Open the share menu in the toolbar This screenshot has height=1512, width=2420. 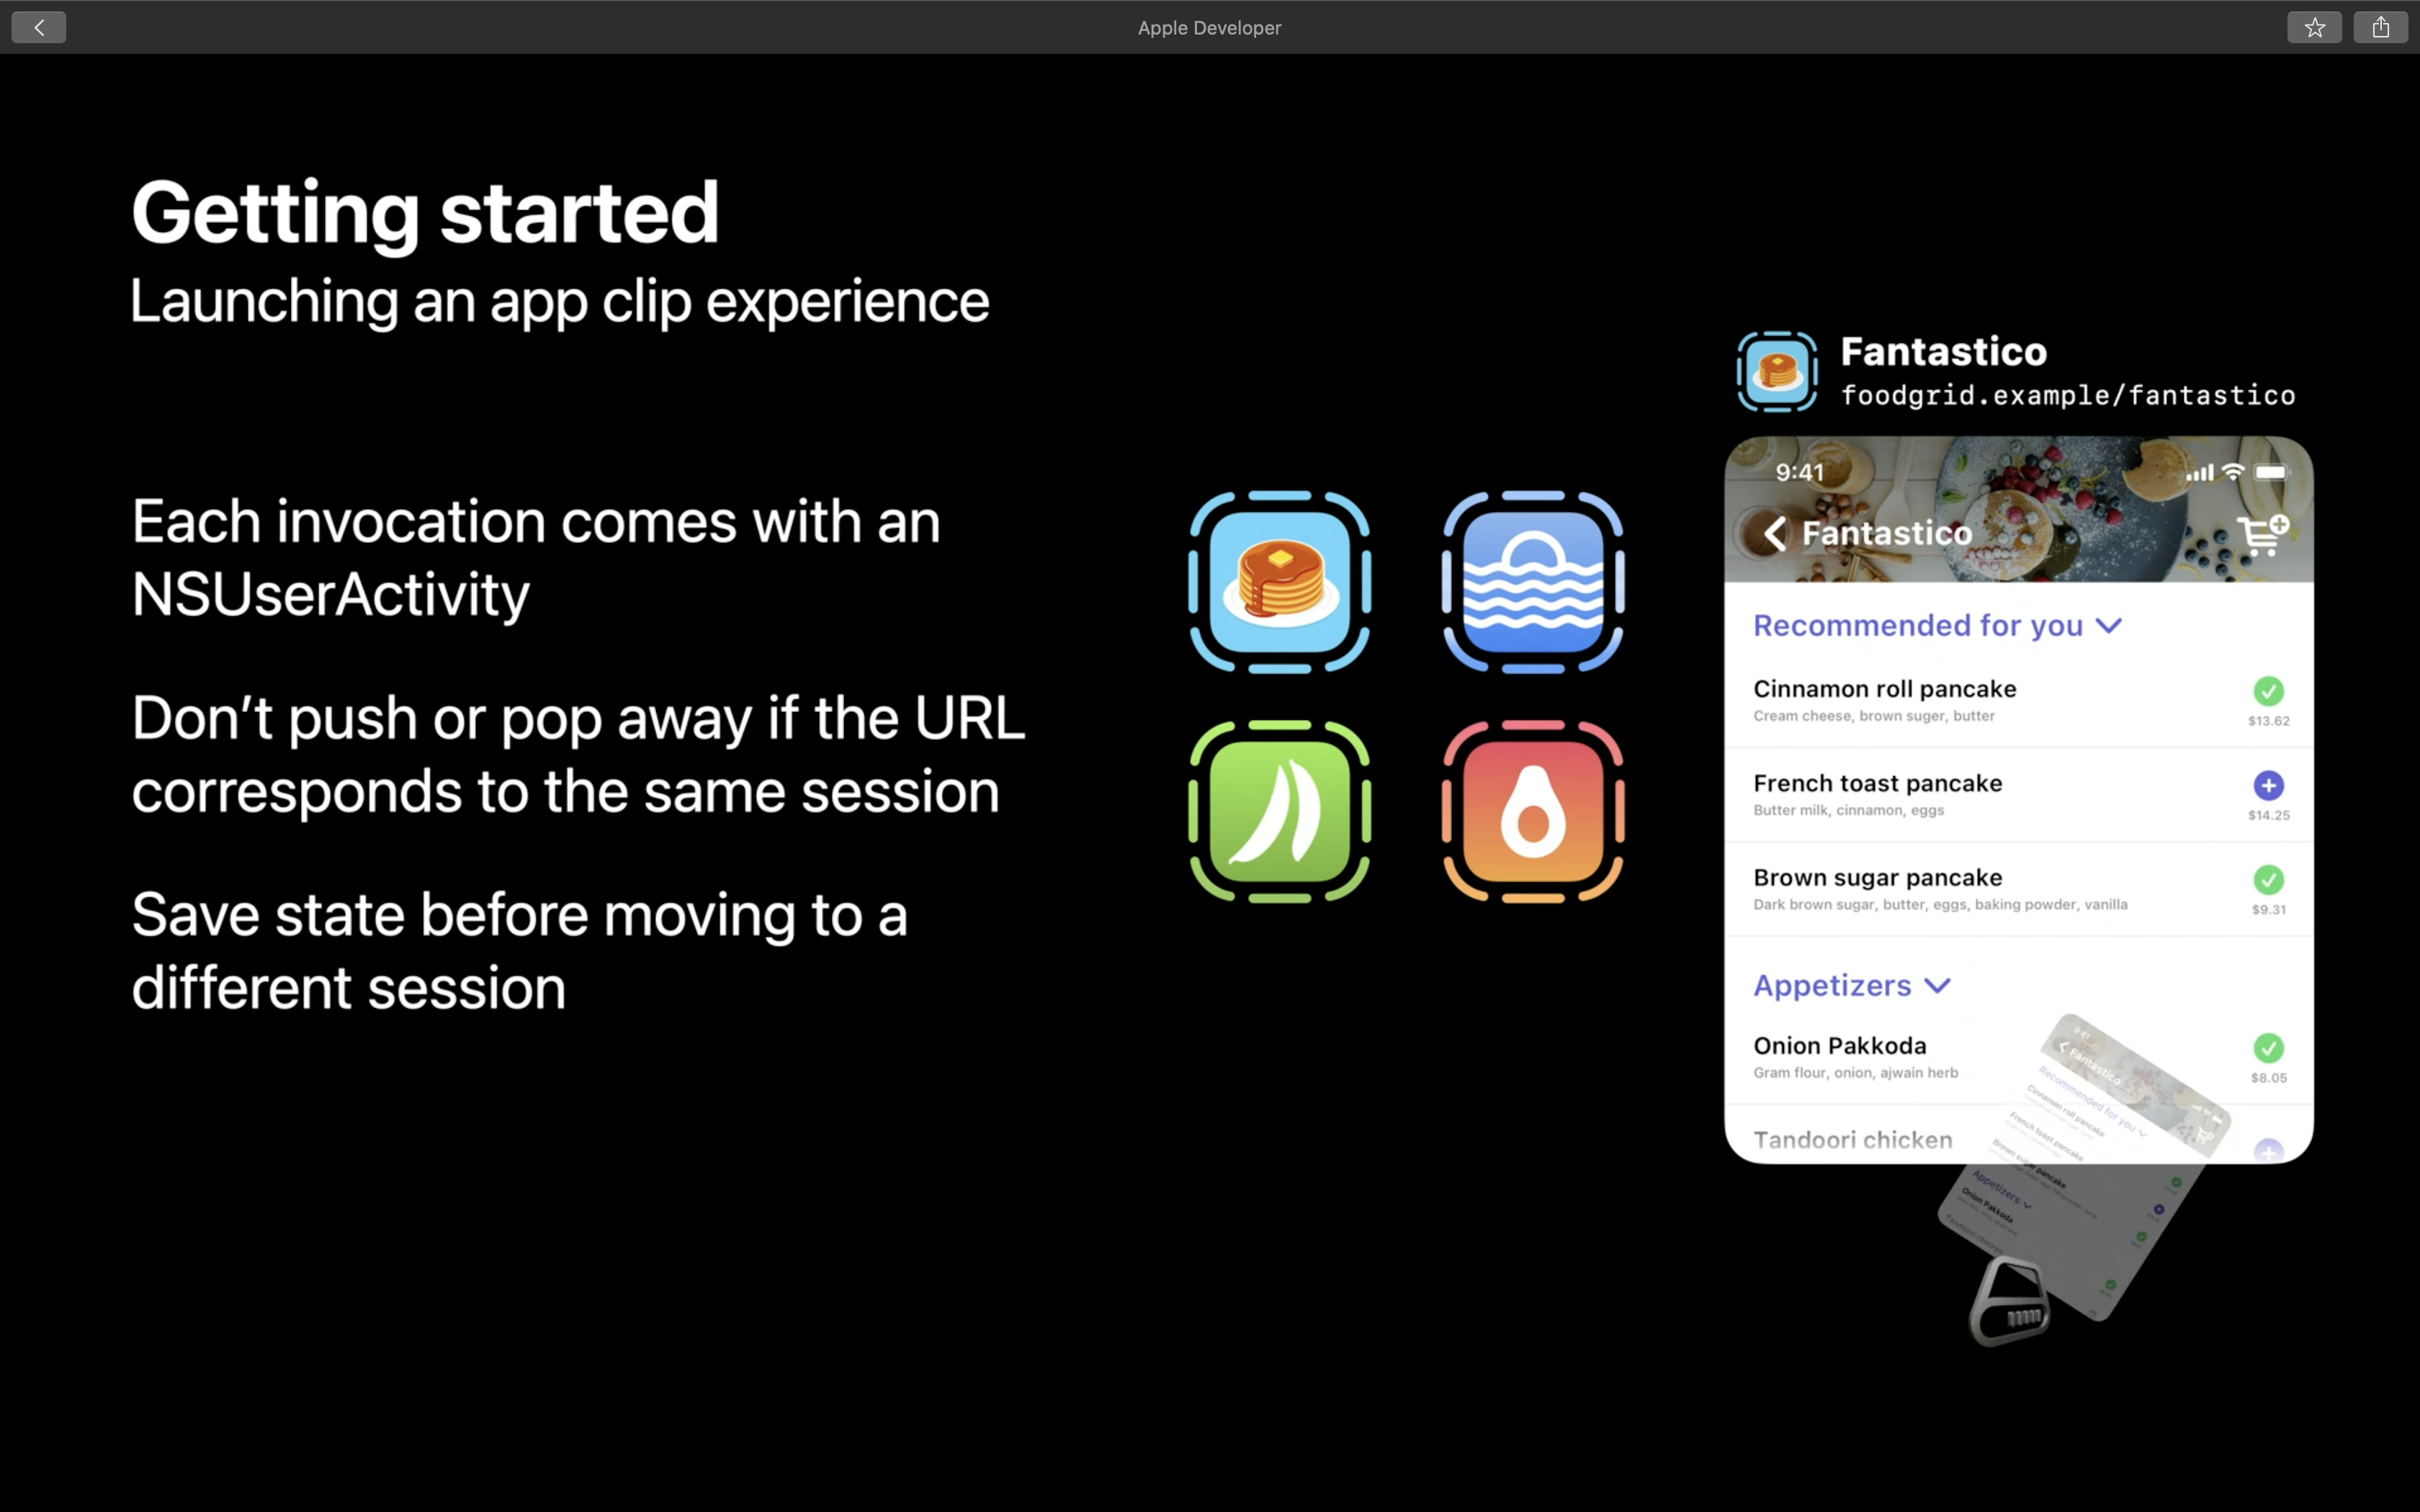[2380, 27]
